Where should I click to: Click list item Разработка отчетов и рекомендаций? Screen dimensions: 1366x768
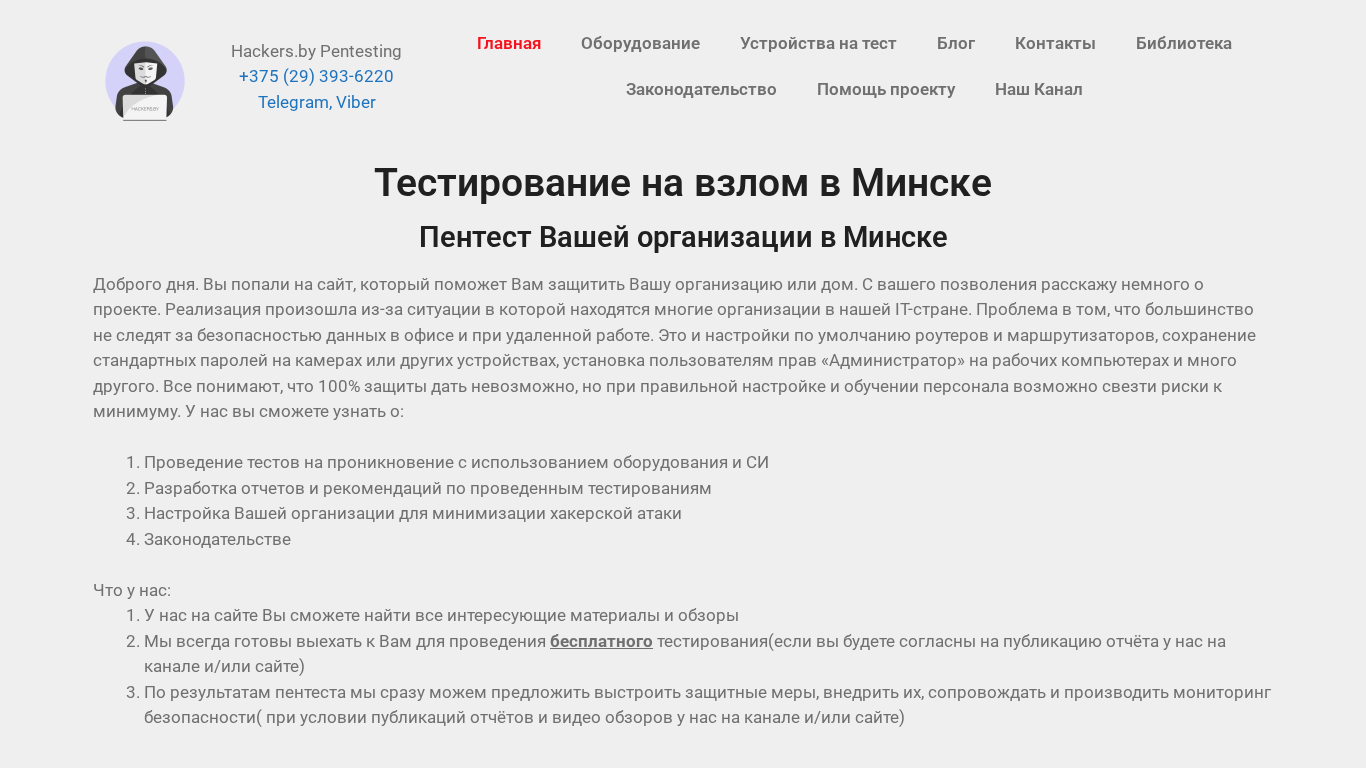coord(428,489)
